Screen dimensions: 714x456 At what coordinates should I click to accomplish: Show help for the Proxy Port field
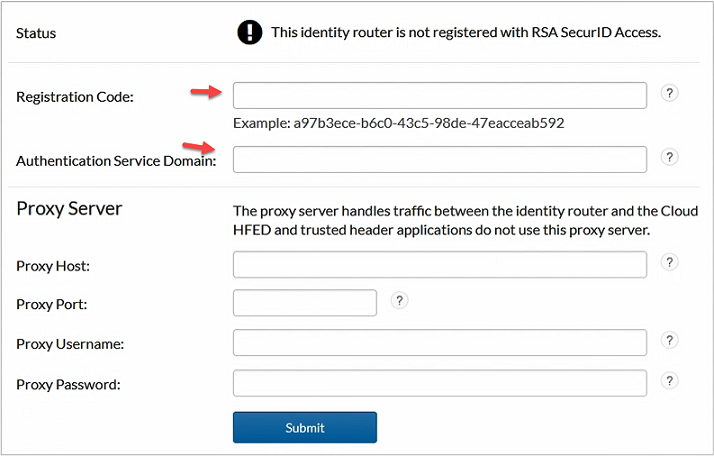tap(399, 300)
